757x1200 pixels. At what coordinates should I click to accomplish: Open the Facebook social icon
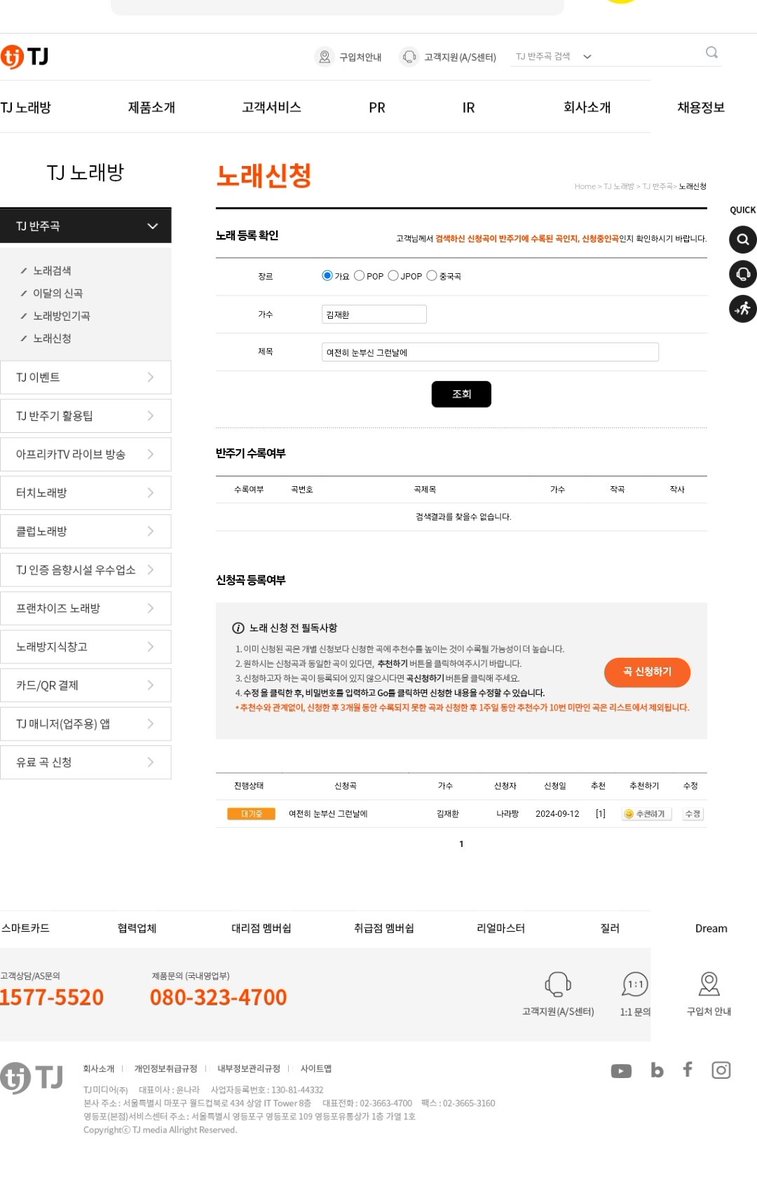pos(687,1069)
